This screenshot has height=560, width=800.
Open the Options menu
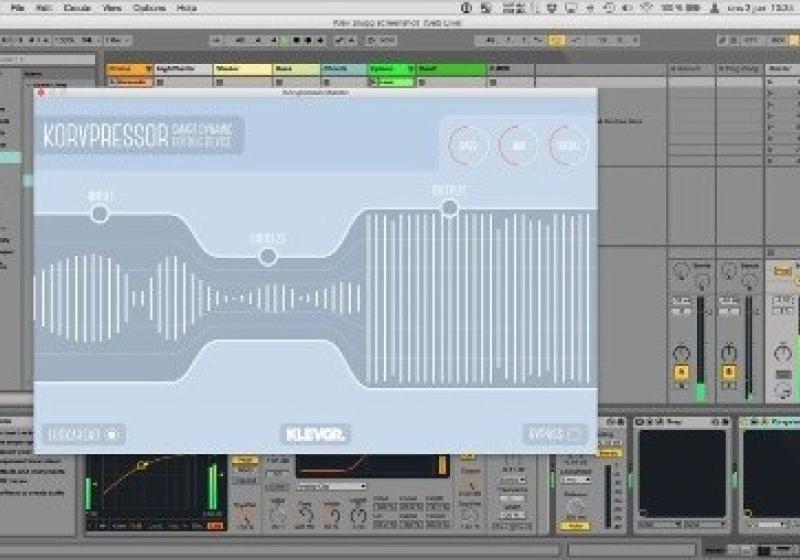coord(149,7)
